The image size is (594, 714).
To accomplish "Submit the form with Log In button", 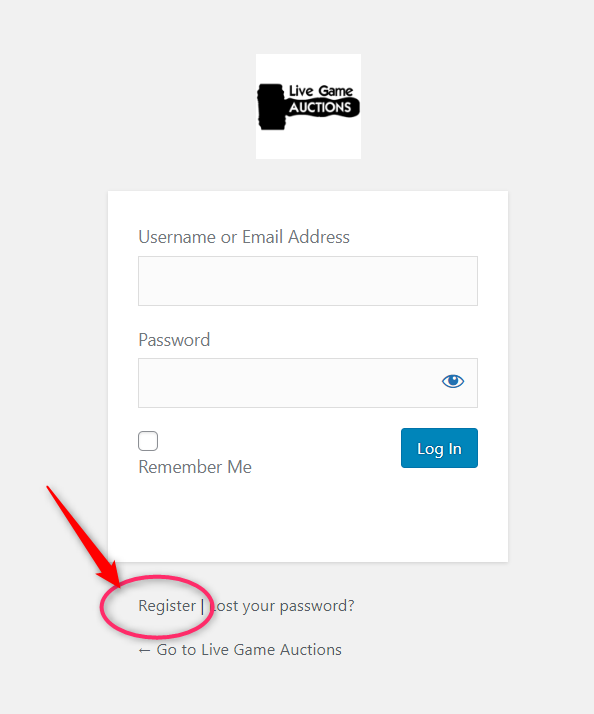I will 439,448.
